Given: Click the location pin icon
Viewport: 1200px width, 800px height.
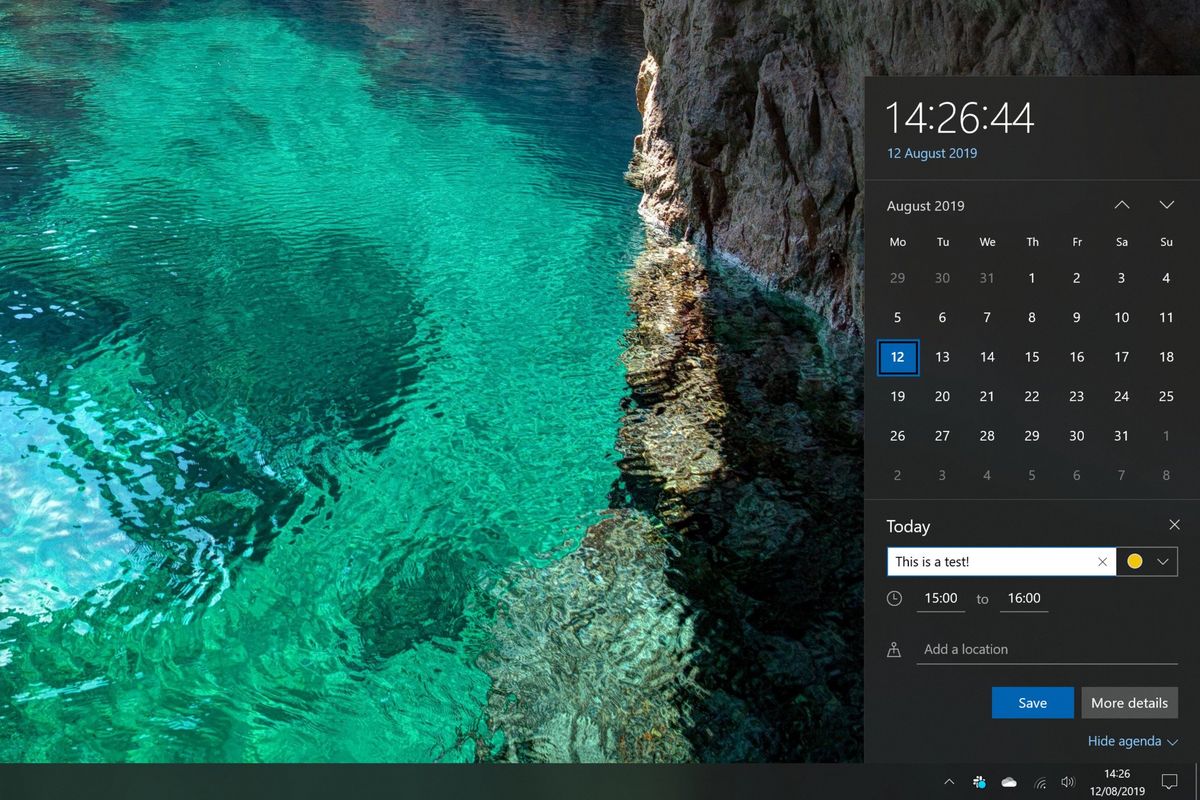Looking at the screenshot, I should [895, 648].
